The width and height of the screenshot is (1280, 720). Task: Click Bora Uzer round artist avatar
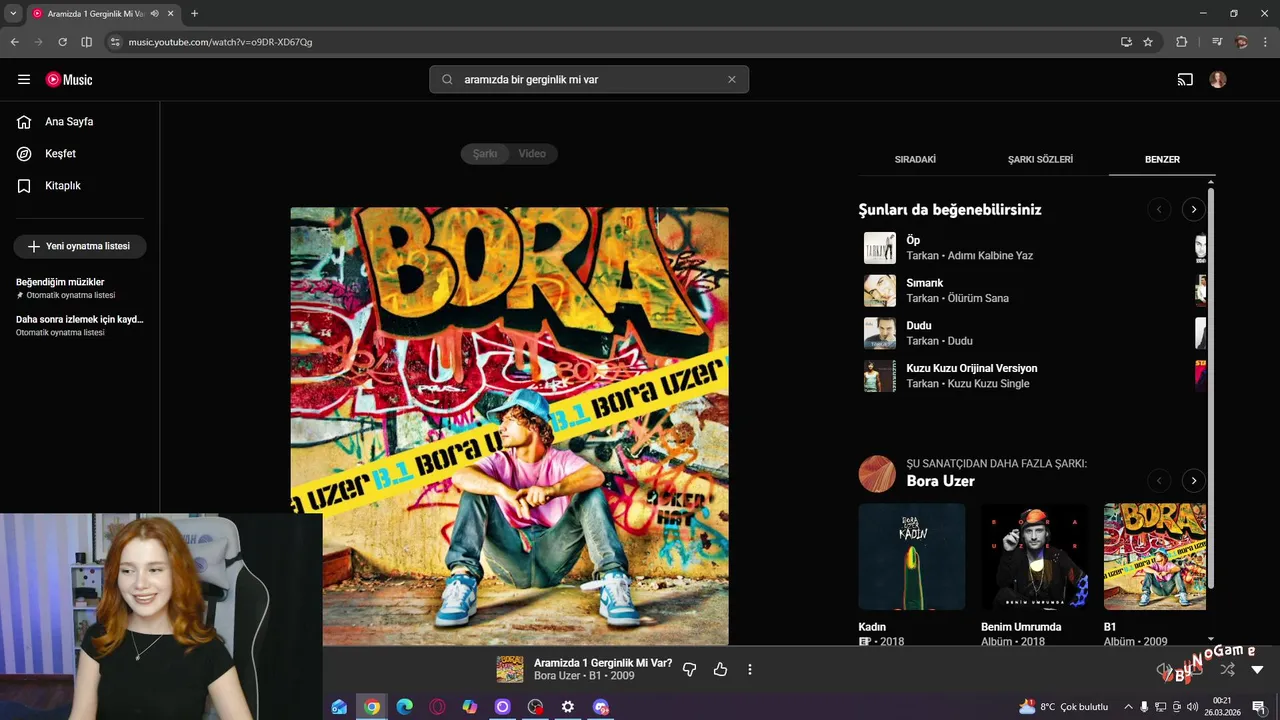point(877,474)
